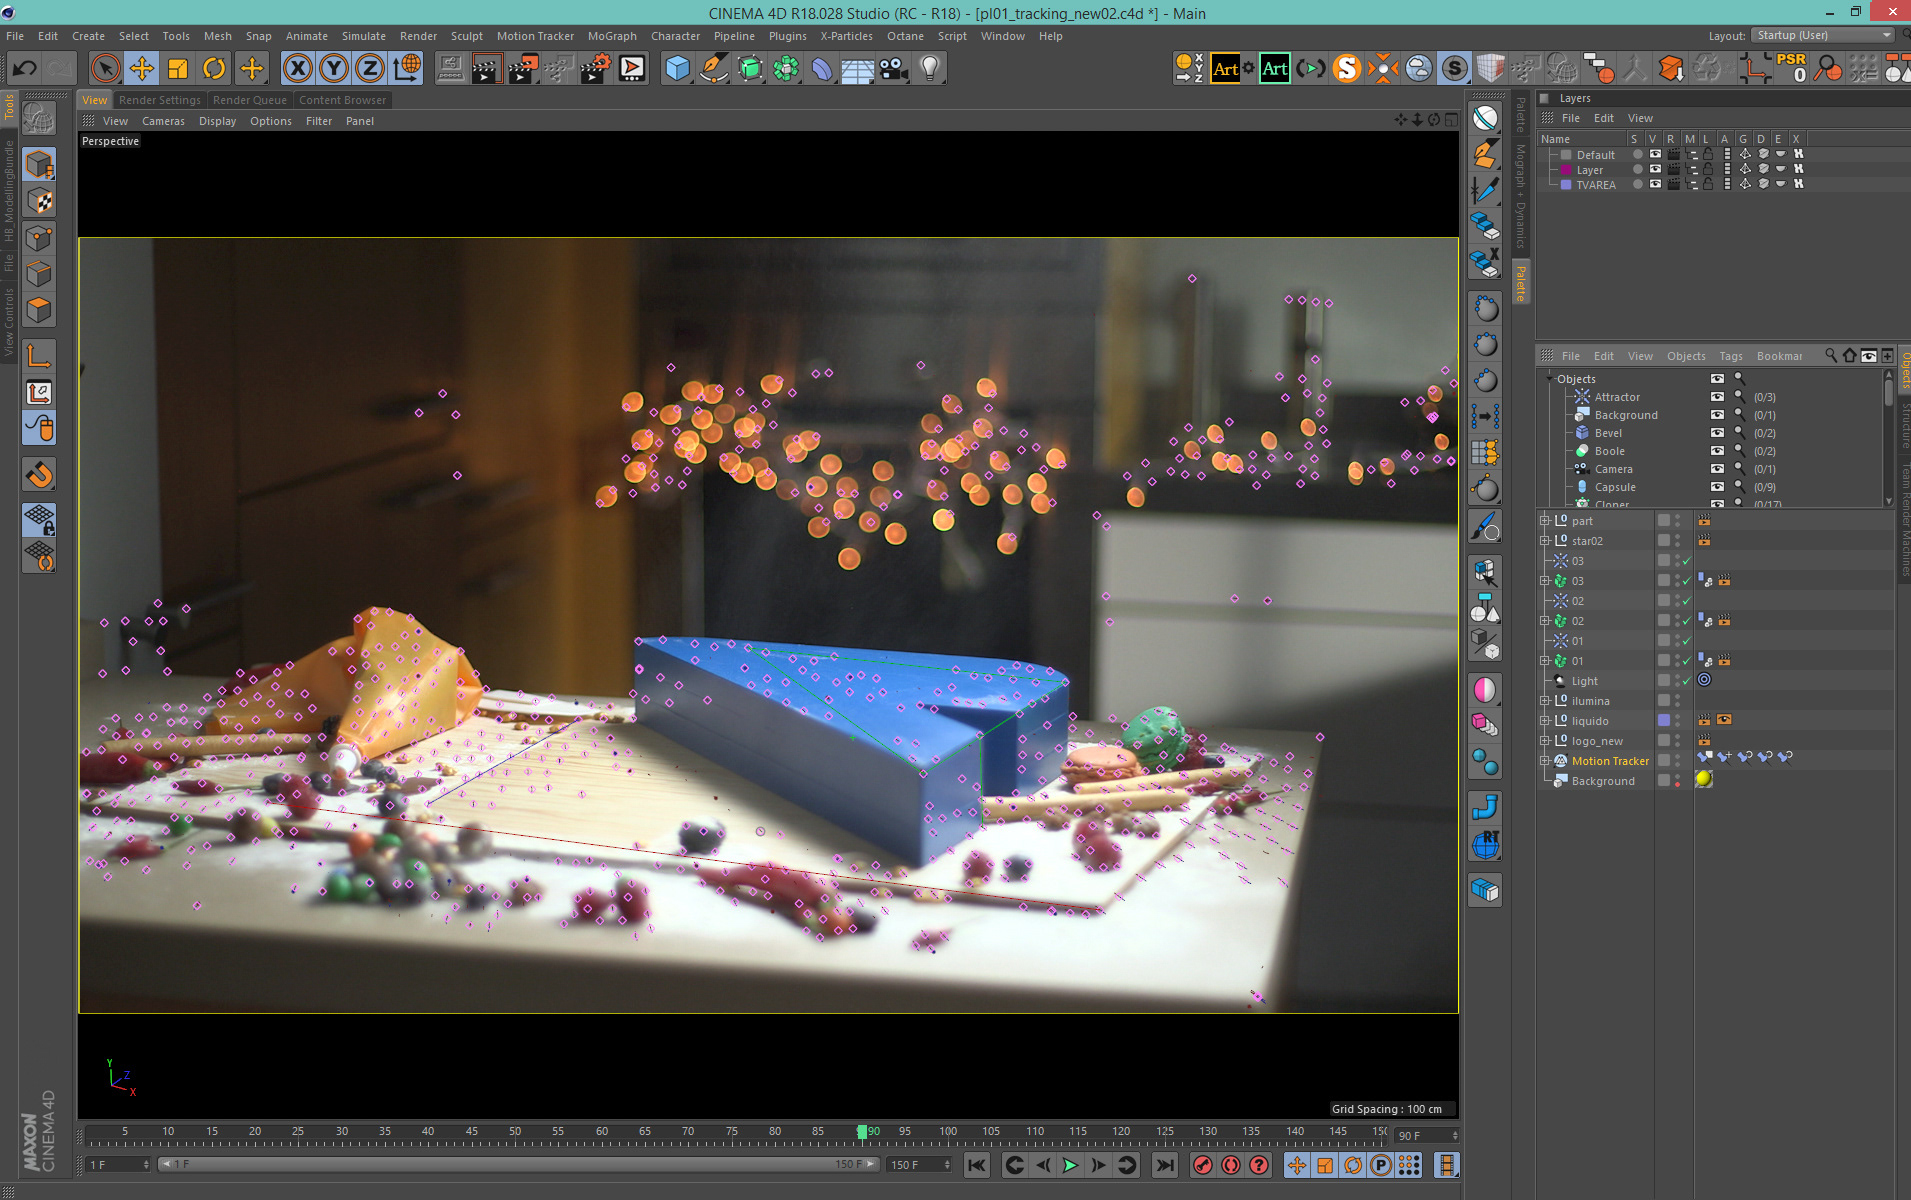Toggle X axis lock
The width and height of the screenshot is (1911, 1200).
coord(297,69)
